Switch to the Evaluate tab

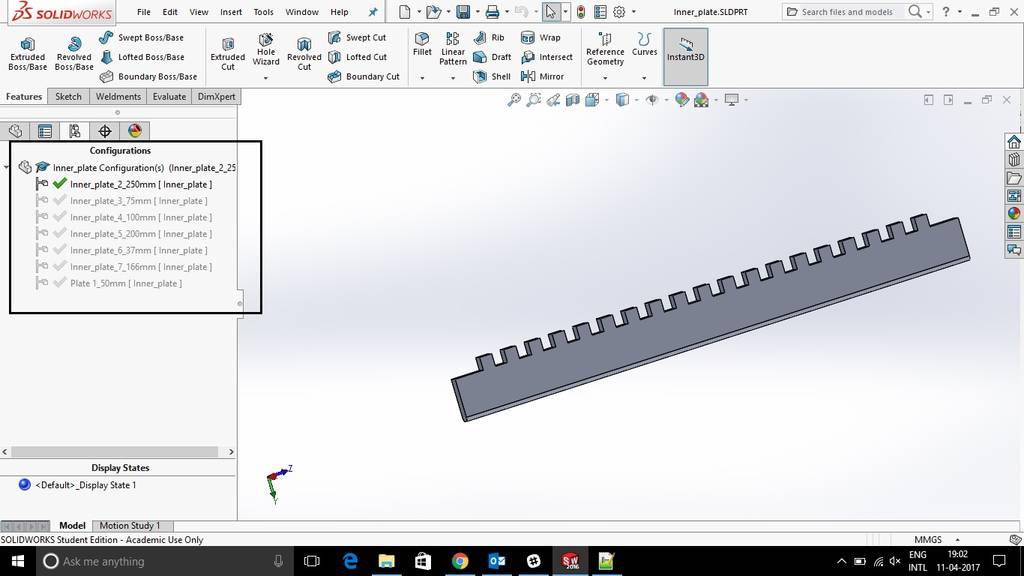tap(169, 97)
